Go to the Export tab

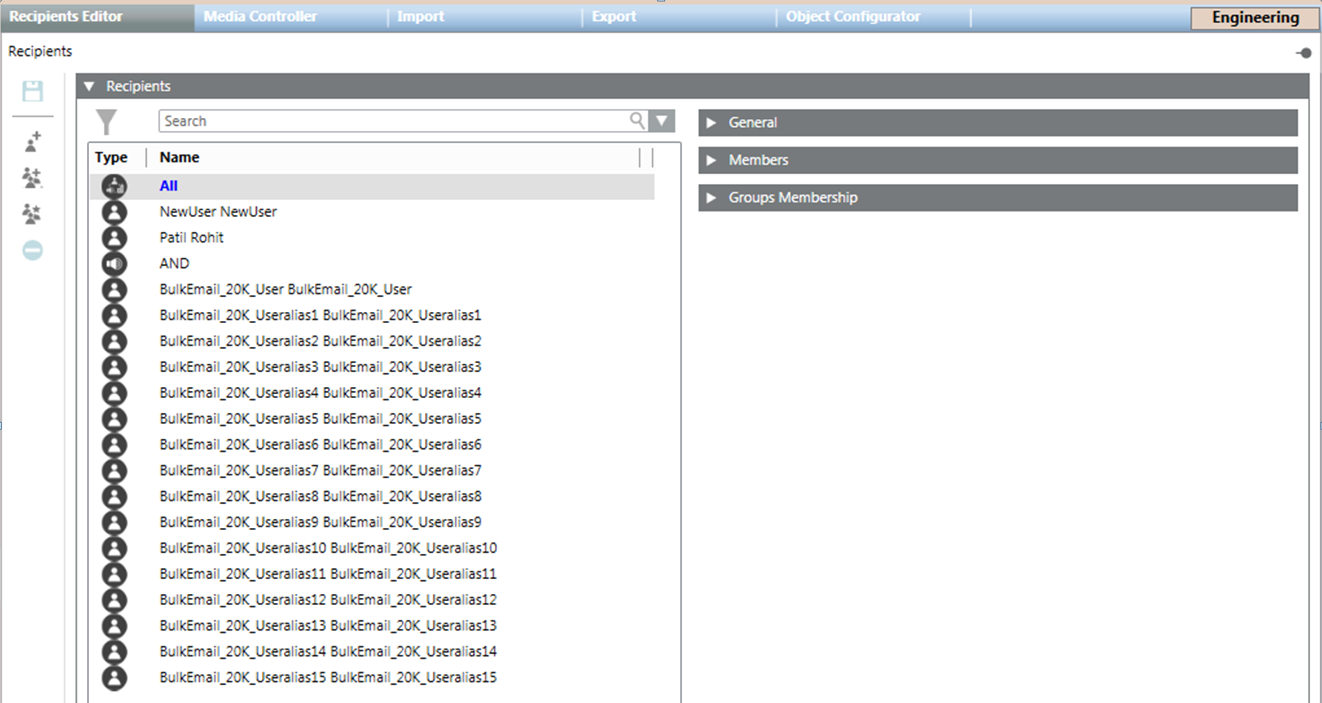(614, 17)
